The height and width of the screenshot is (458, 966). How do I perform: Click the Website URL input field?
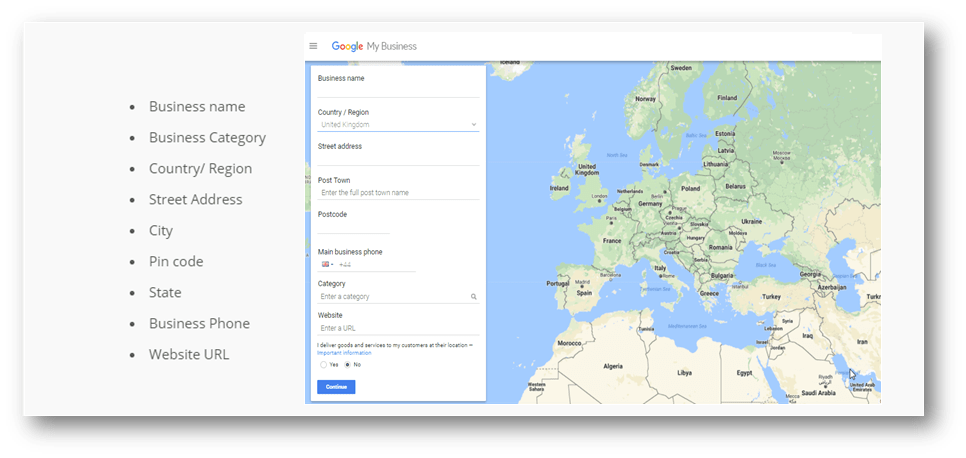397,328
